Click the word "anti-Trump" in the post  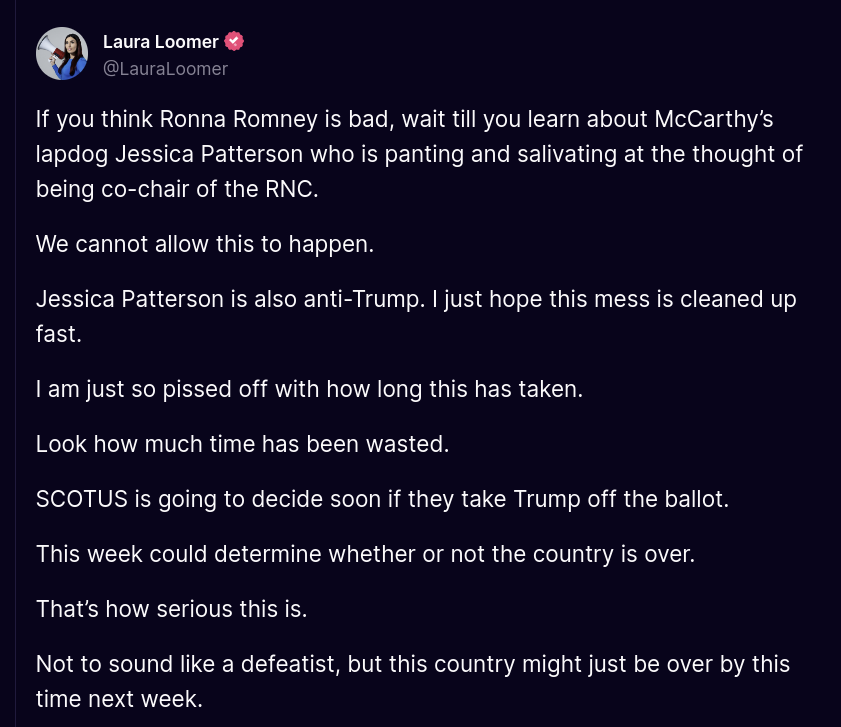pos(364,299)
